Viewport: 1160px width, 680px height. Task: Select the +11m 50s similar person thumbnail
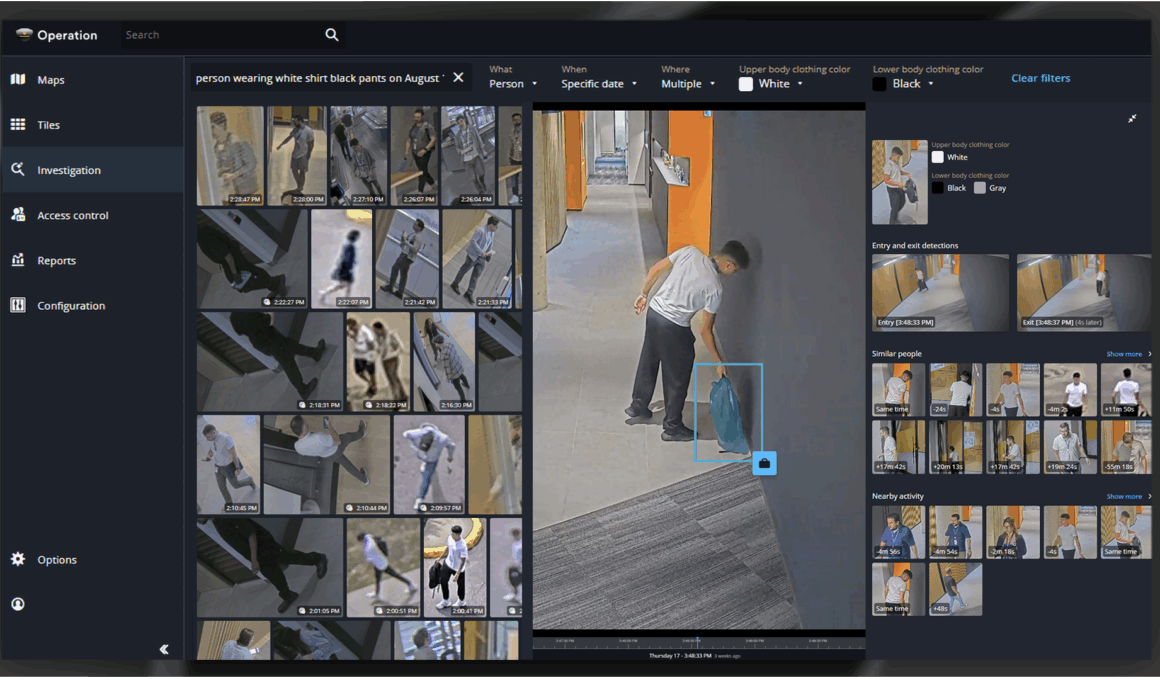tap(1126, 389)
